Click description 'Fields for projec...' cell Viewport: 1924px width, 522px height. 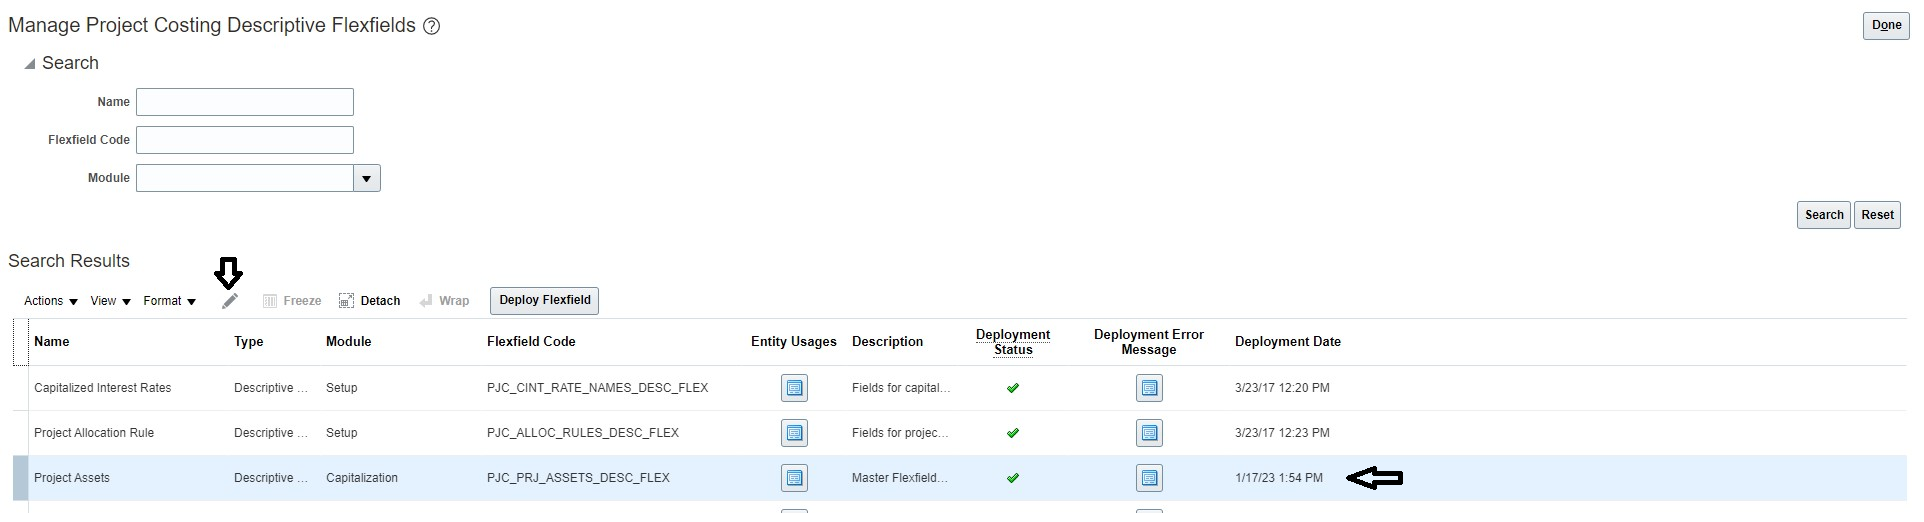click(x=900, y=433)
